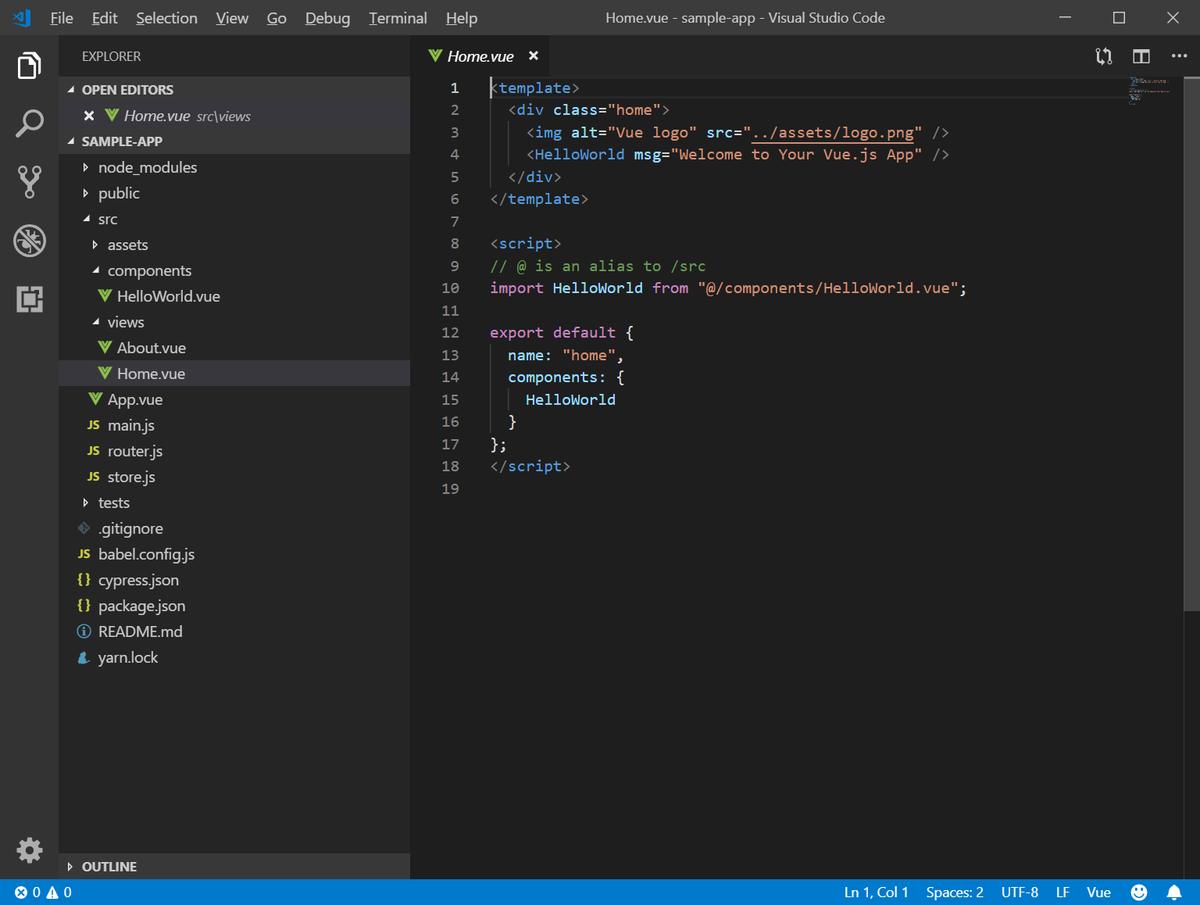Open the View menu
Image resolution: width=1200 pixels, height=905 pixels.
point(232,18)
